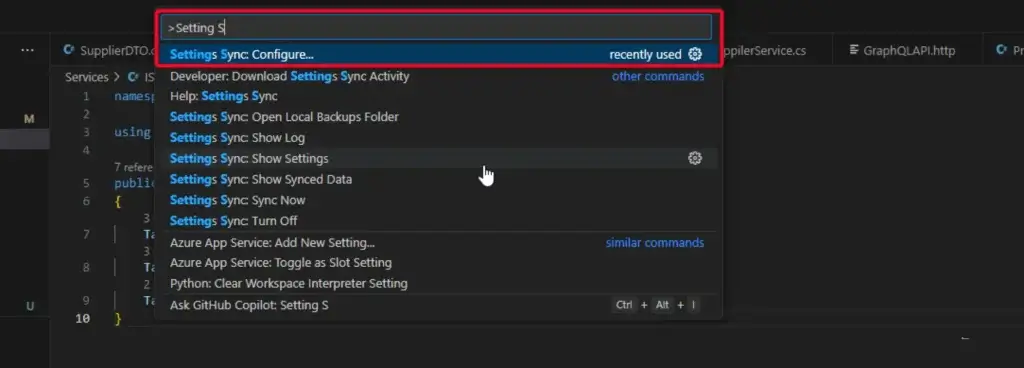This screenshot has height=368, width=1024.
Task: Click the gear icon beside Settings Sync: Configure
Action: tap(696, 54)
